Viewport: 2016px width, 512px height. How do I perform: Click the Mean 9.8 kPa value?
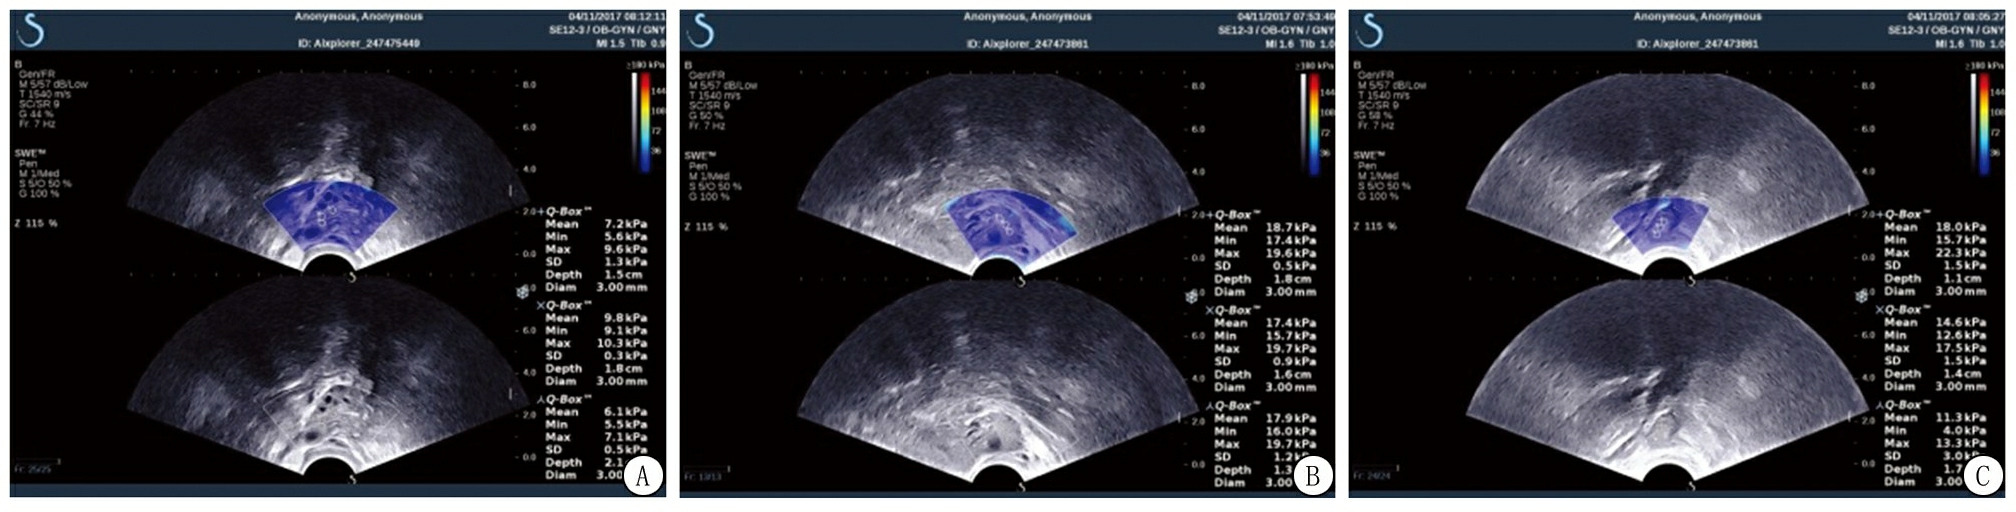click(x=626, y=318)
